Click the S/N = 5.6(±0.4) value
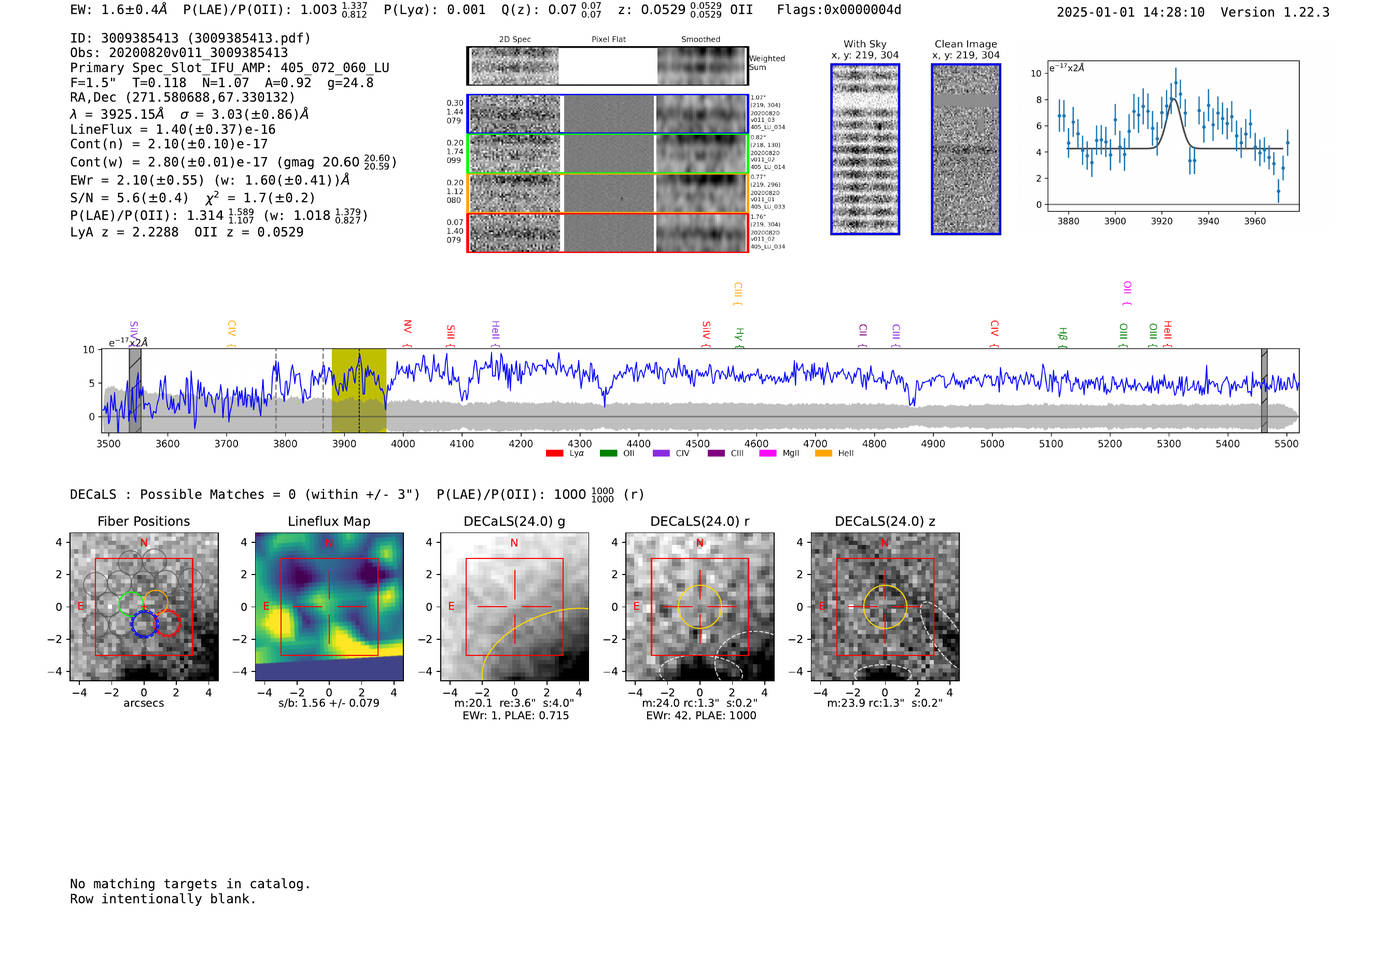1400x953 pixels. (x=129, y=198)
